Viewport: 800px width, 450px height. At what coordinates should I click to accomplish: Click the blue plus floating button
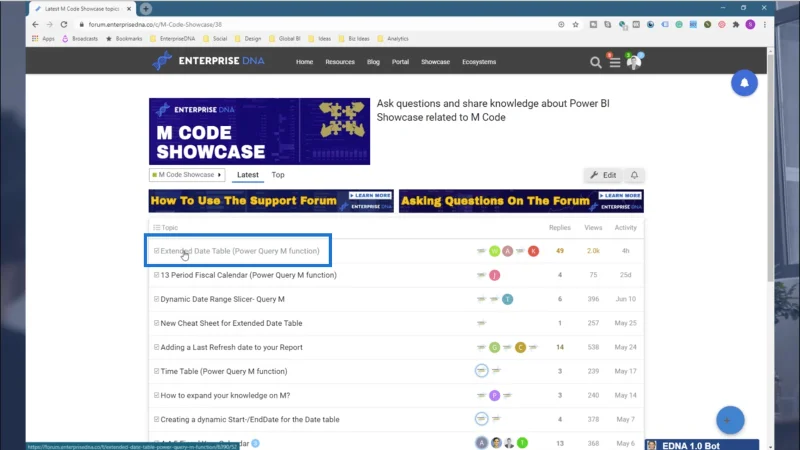click(730, 420)
